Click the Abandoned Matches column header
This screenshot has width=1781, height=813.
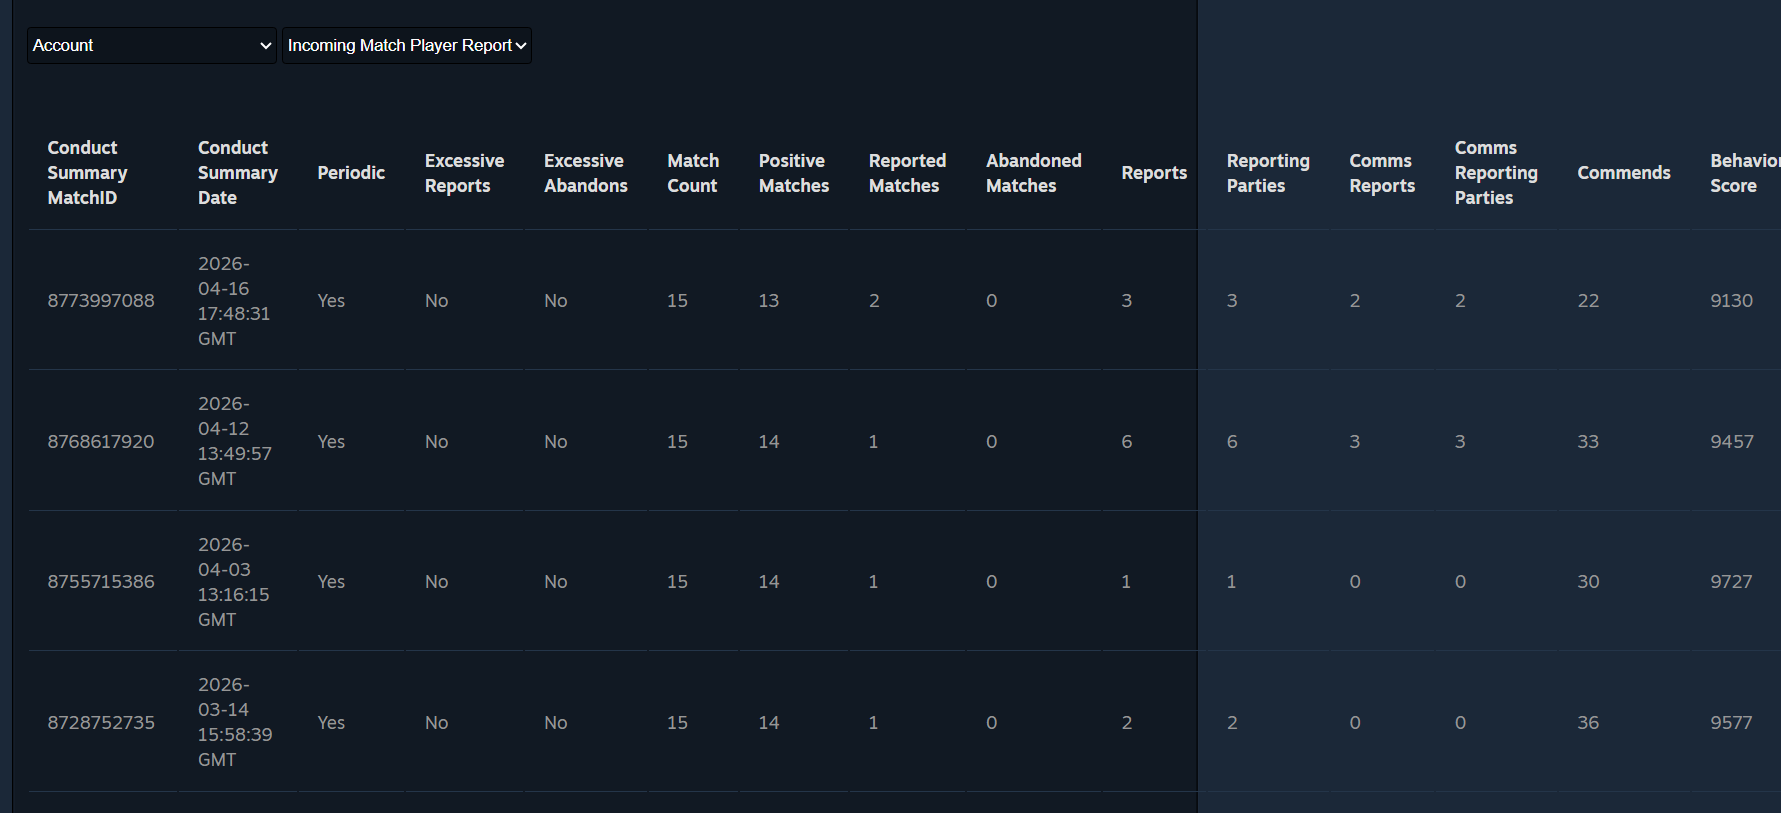1034,173
